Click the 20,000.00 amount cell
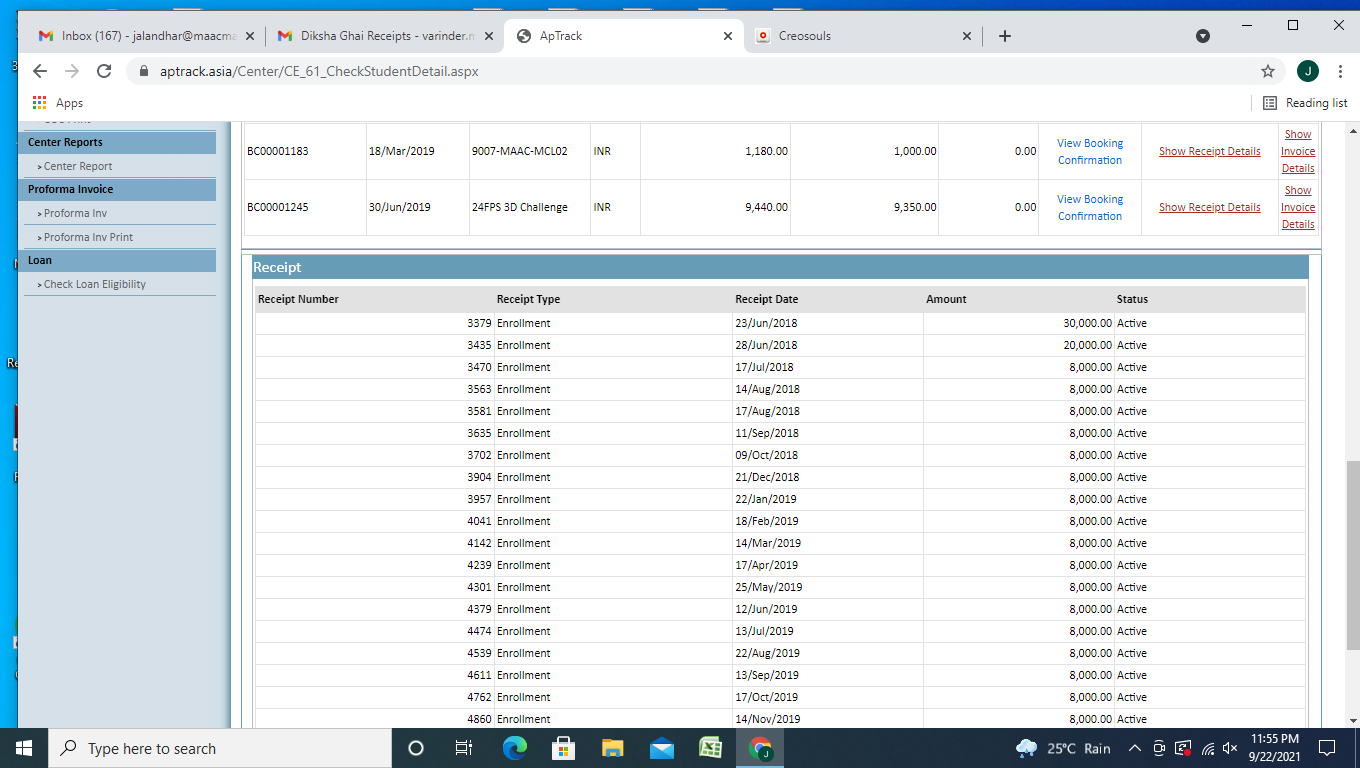Viewport: 1360px width, 768px height. (x=1087, y=345)
